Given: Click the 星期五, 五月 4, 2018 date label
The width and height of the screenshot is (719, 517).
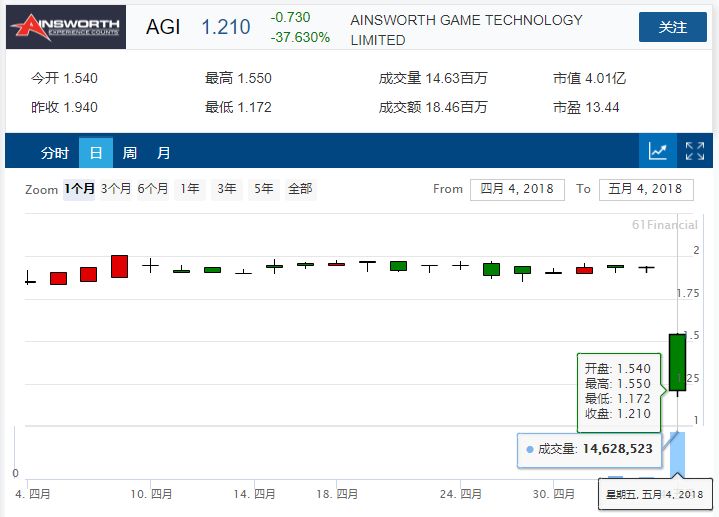Looking at the screenshot, I should tap(655, 495).
